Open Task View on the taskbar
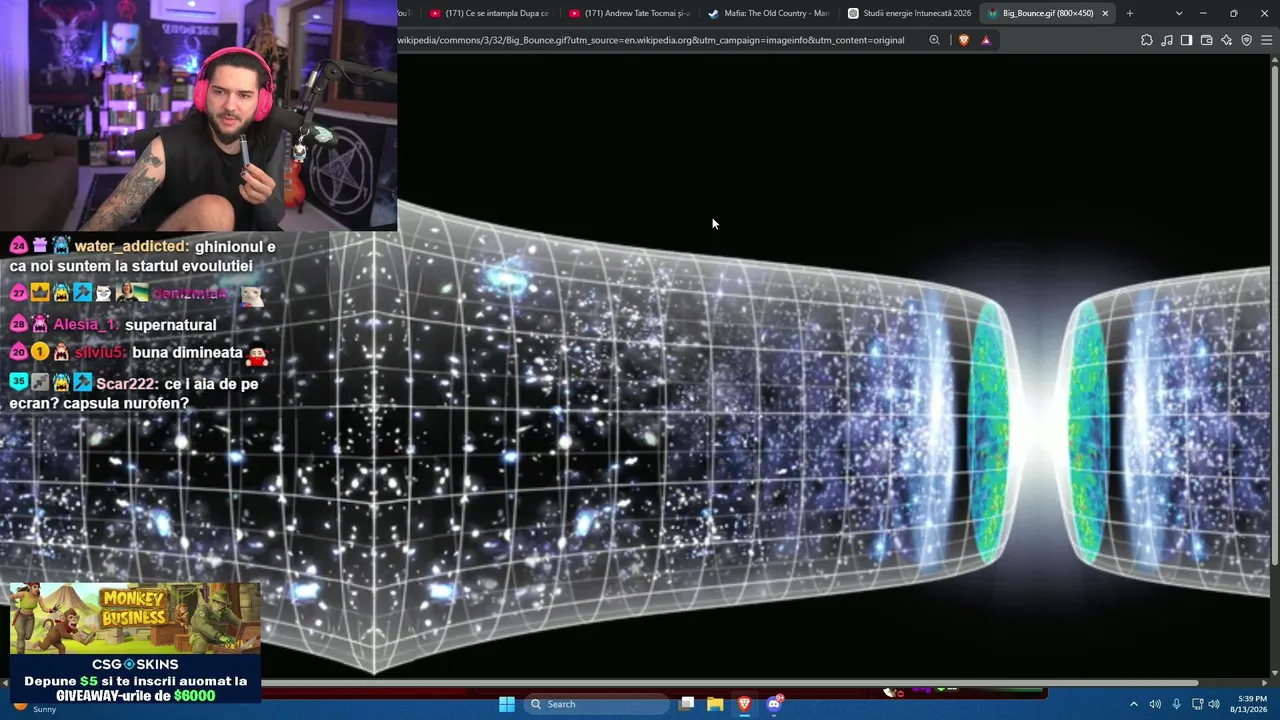 (x=686, y=704)
